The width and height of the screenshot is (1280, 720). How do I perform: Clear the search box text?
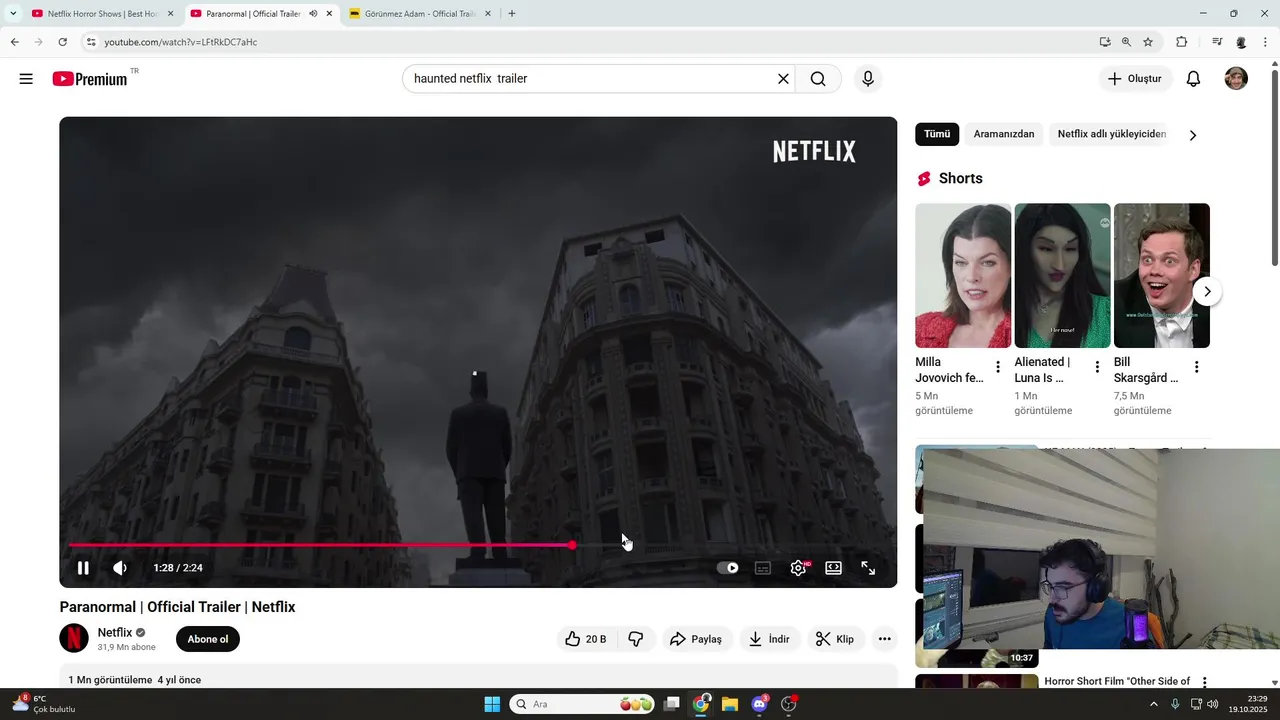783,79
